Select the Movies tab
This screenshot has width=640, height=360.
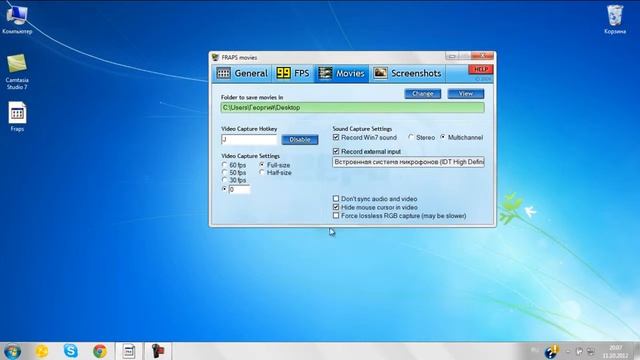(342, 73)
